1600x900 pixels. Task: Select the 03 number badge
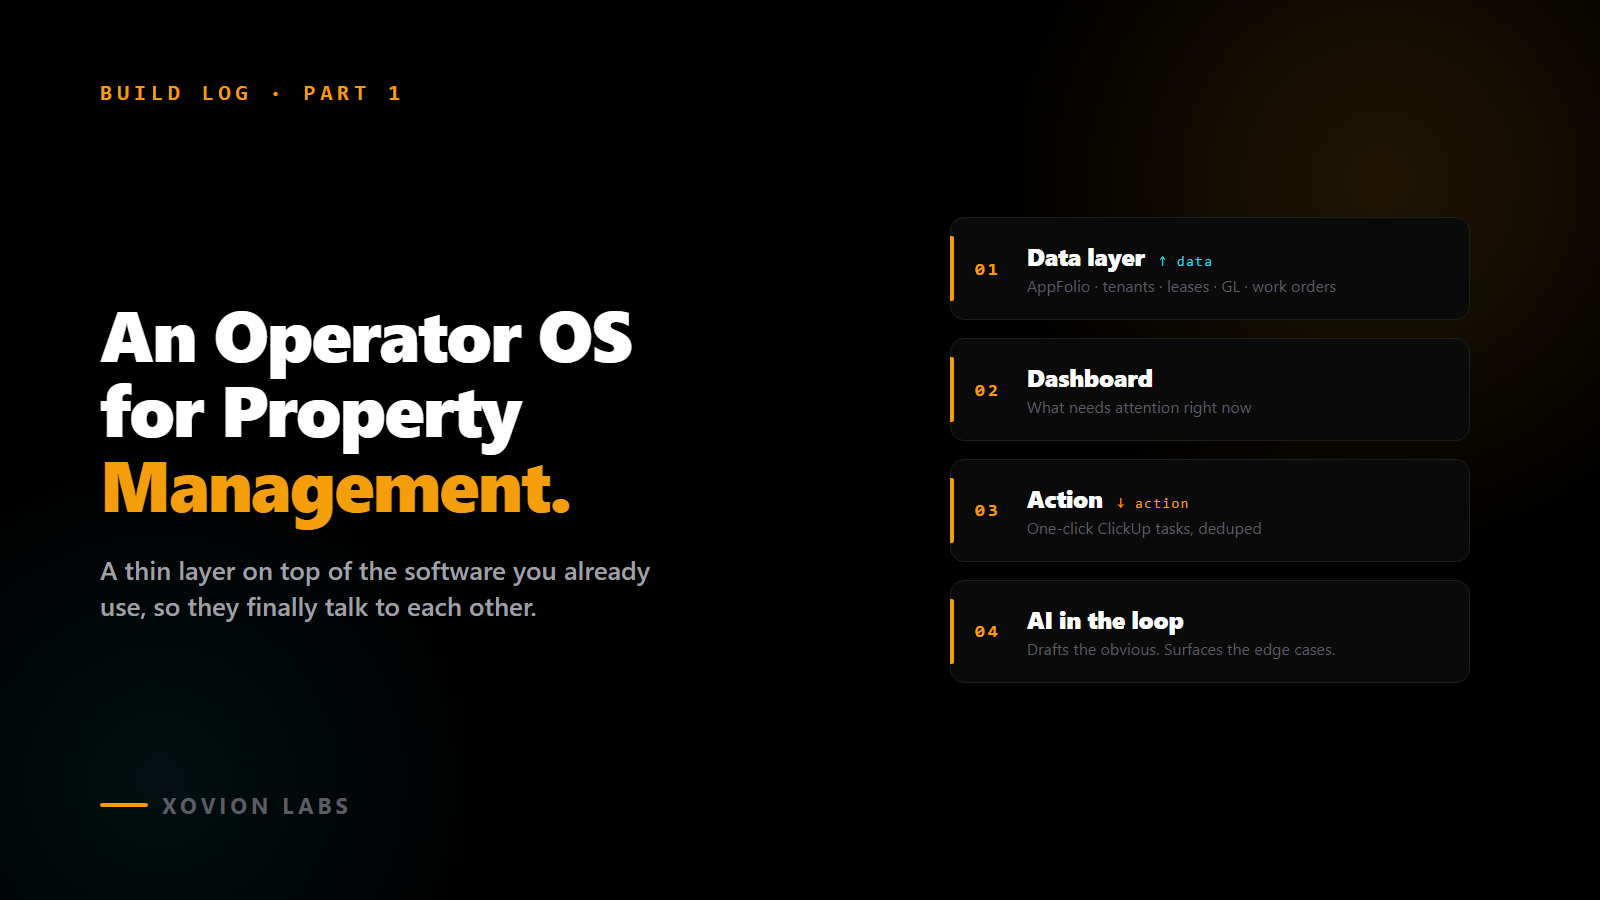click(x=986, y=511)
